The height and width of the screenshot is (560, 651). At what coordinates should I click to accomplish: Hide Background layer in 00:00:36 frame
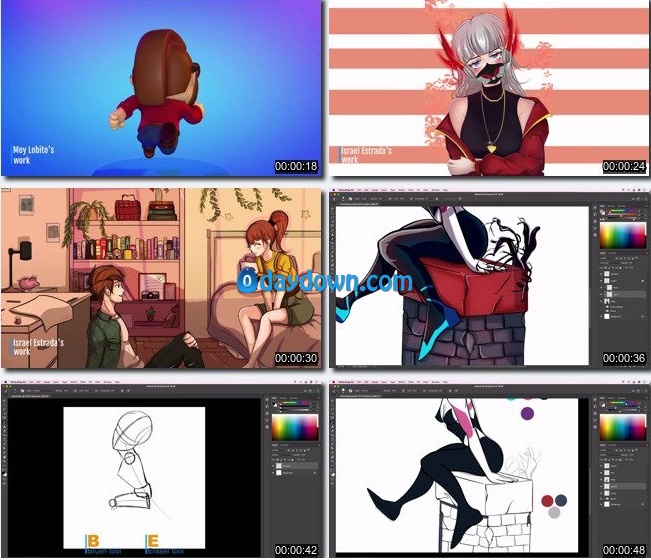point(601,316)
